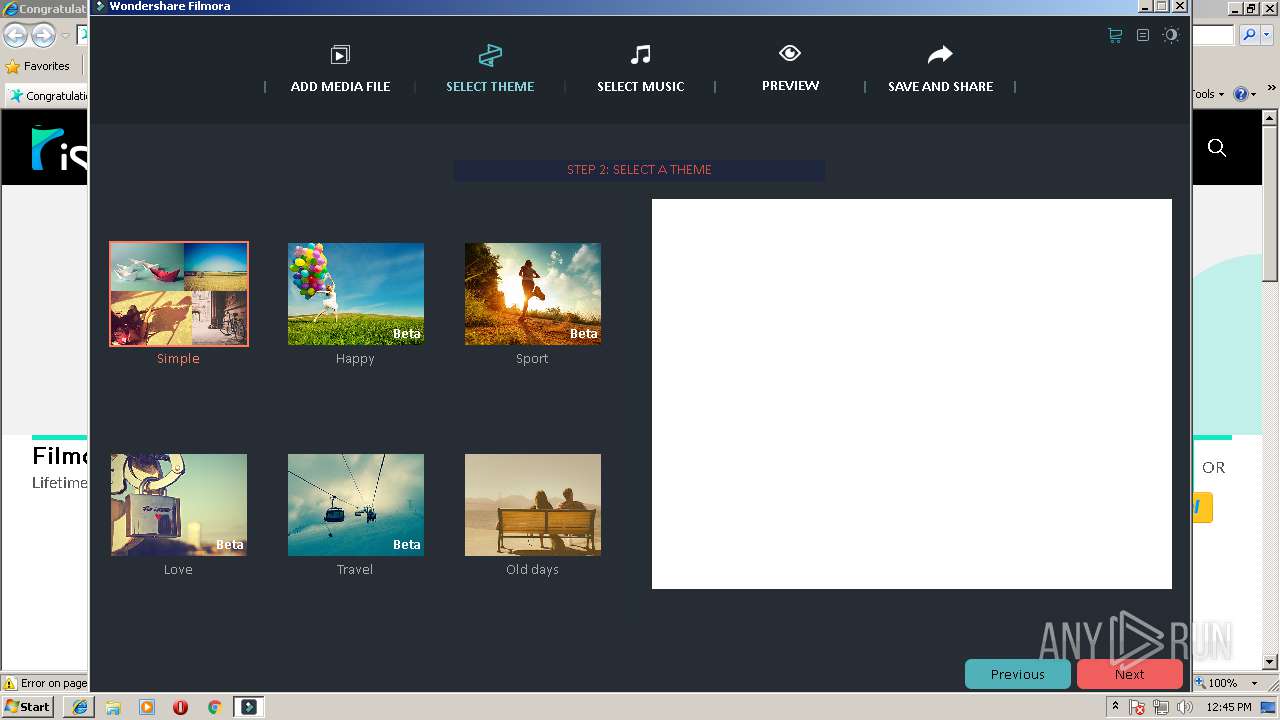Click the music note icon
Image resolution: width=1280 pixels, height=720 pixels.
tap(641, 54)
